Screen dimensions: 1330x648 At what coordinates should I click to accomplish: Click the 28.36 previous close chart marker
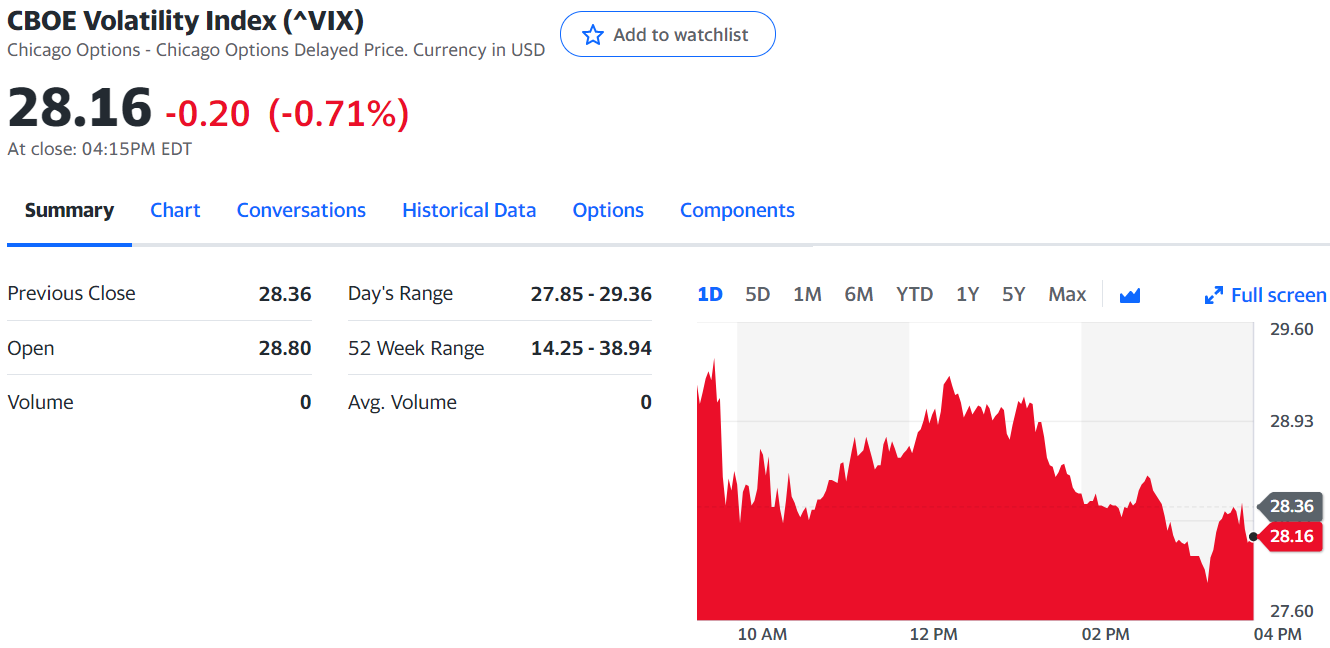(x=1290, y=506)
